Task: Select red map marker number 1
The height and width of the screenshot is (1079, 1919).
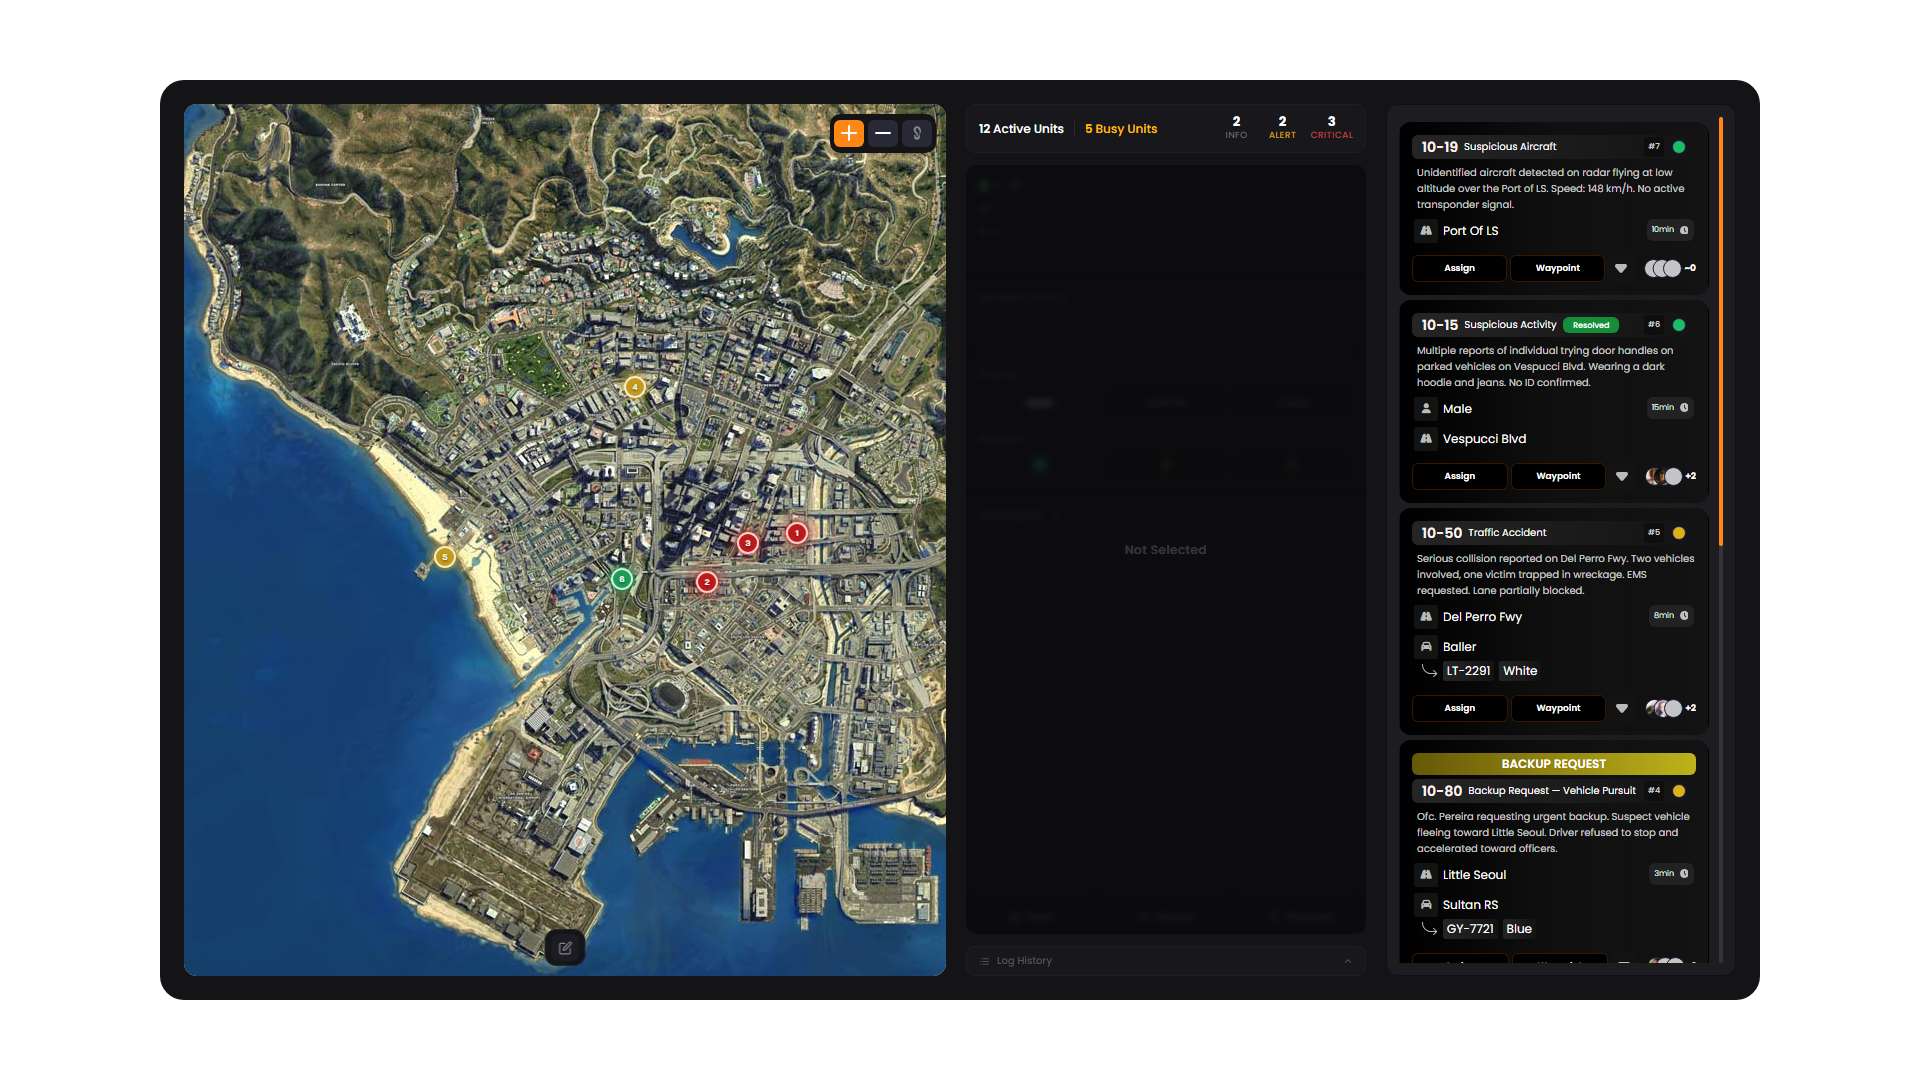Action: (797, 533)
